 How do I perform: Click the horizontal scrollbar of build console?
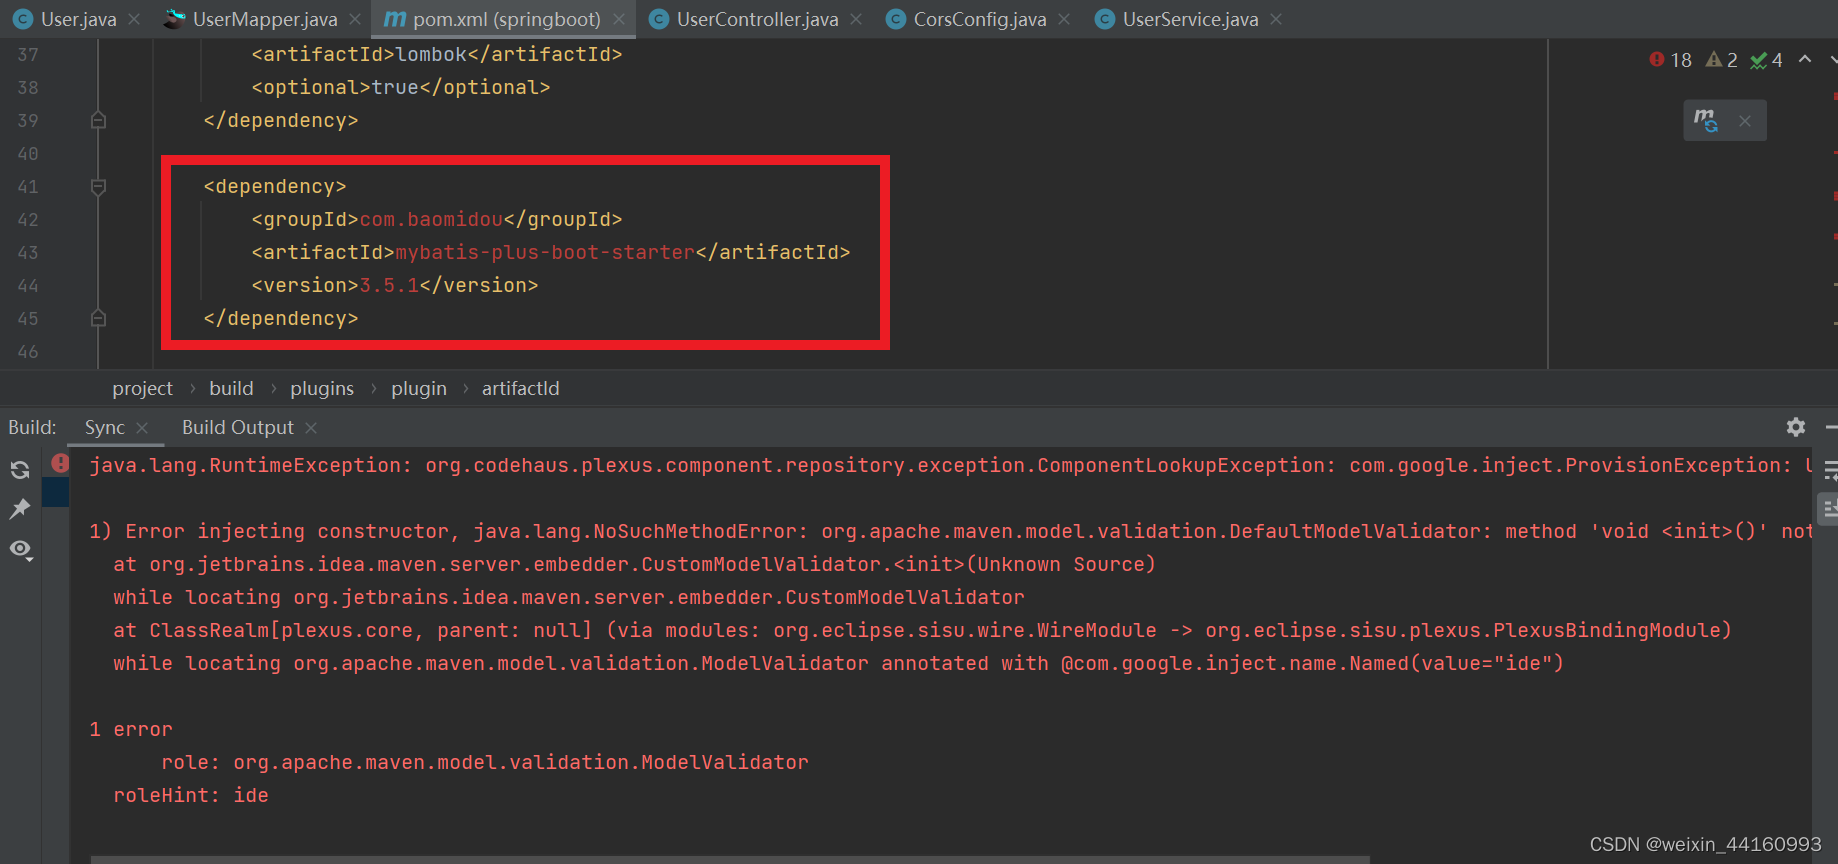(730, 859)
